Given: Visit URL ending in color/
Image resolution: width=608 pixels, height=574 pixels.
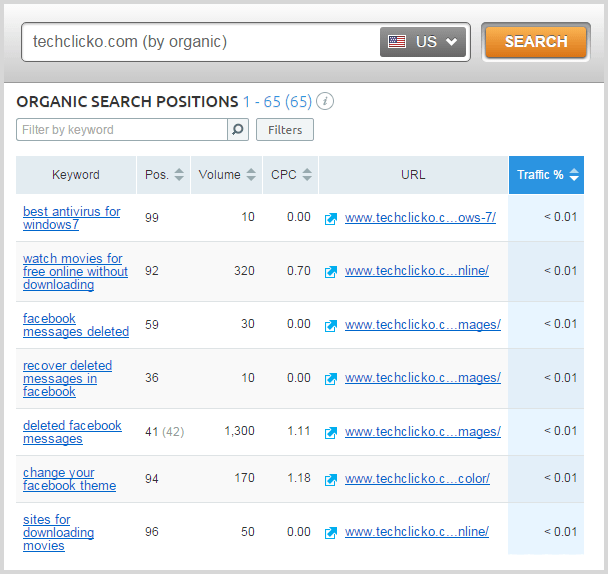Looking at the screenshot, I should [x=418, y=479].
